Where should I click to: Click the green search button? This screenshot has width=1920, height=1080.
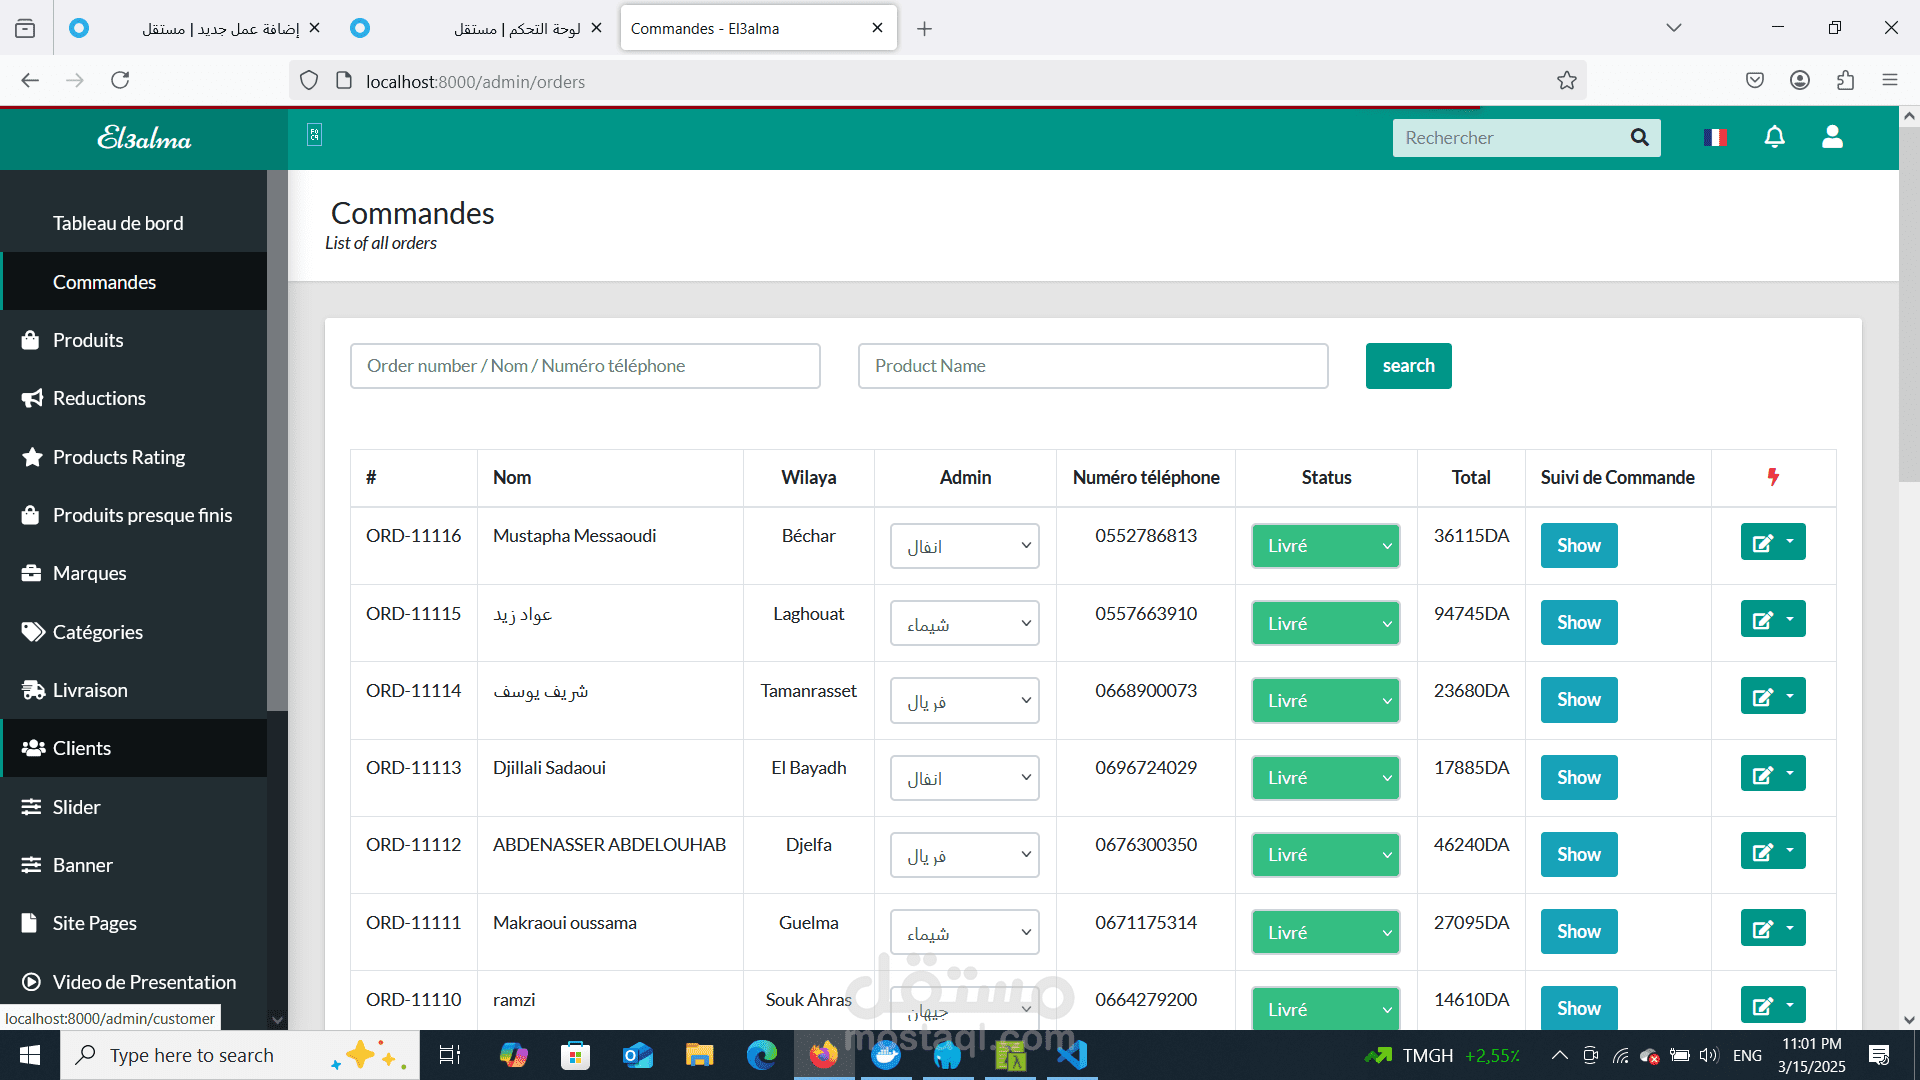1408,366
